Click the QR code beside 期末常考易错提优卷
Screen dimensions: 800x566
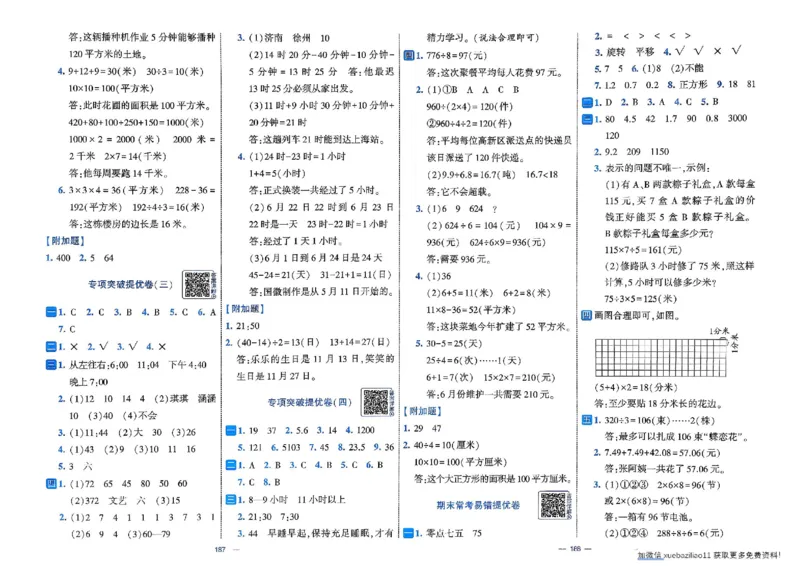pyautogui.click(x=554, y=505)
